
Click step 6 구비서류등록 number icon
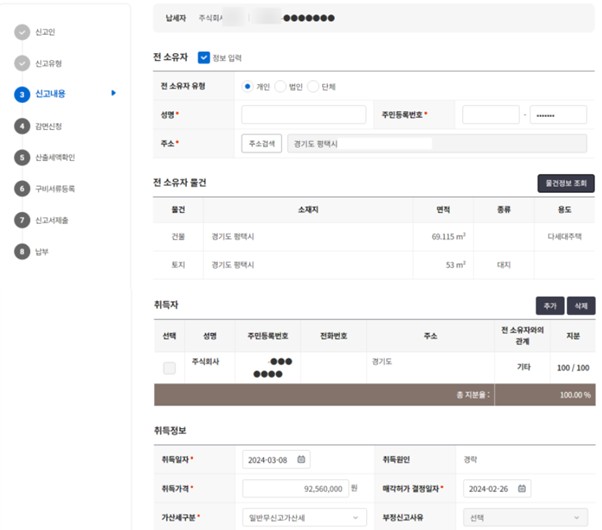[x=22, y=188]
